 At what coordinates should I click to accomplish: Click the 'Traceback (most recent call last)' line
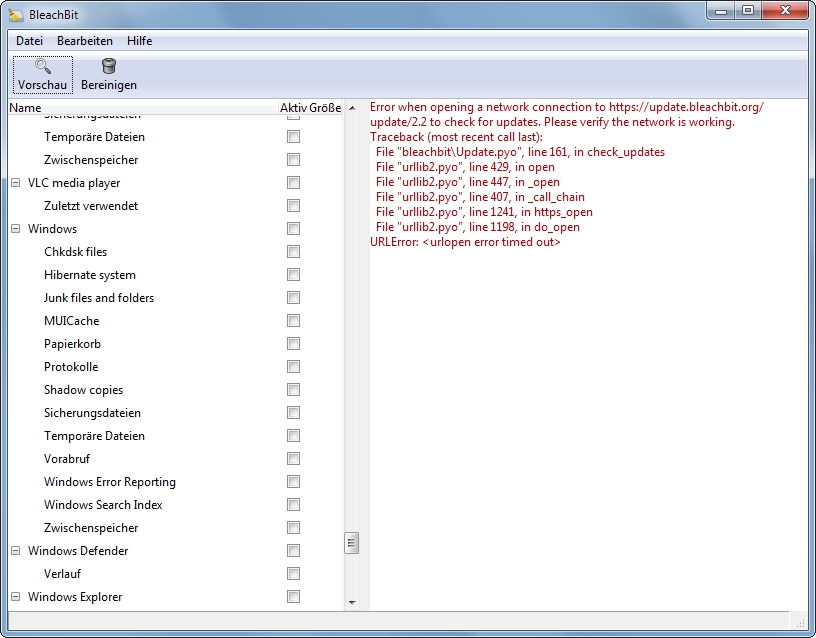click(x=456, y=137)
